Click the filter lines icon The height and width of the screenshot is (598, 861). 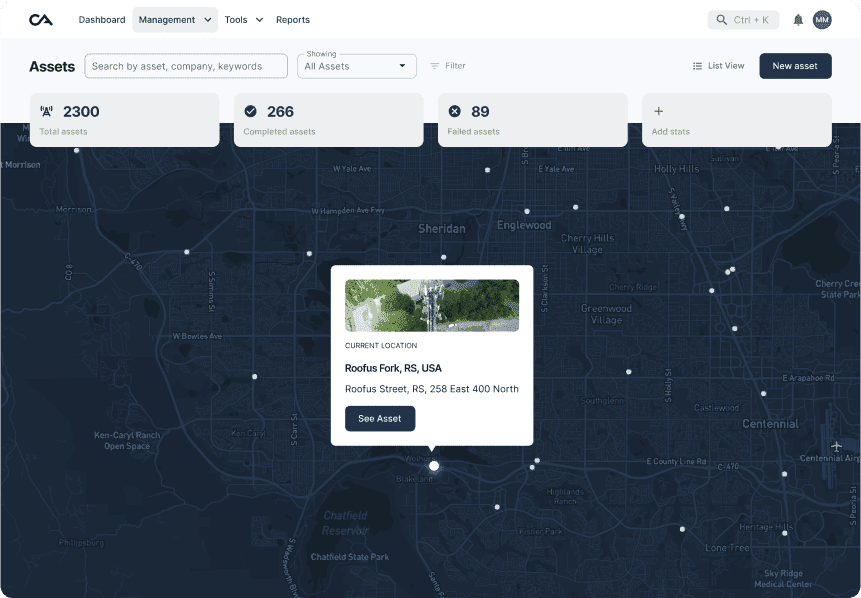click(434, 66)
